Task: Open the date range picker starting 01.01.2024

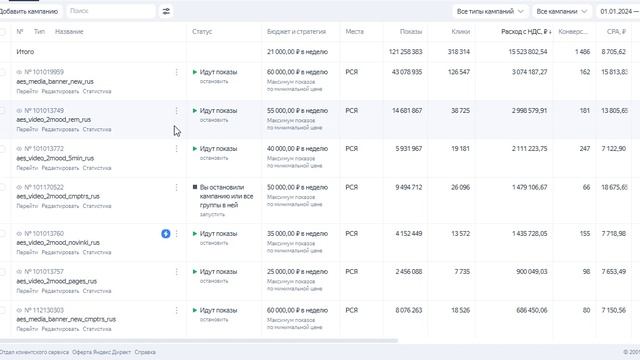Action: coord(618,11)
